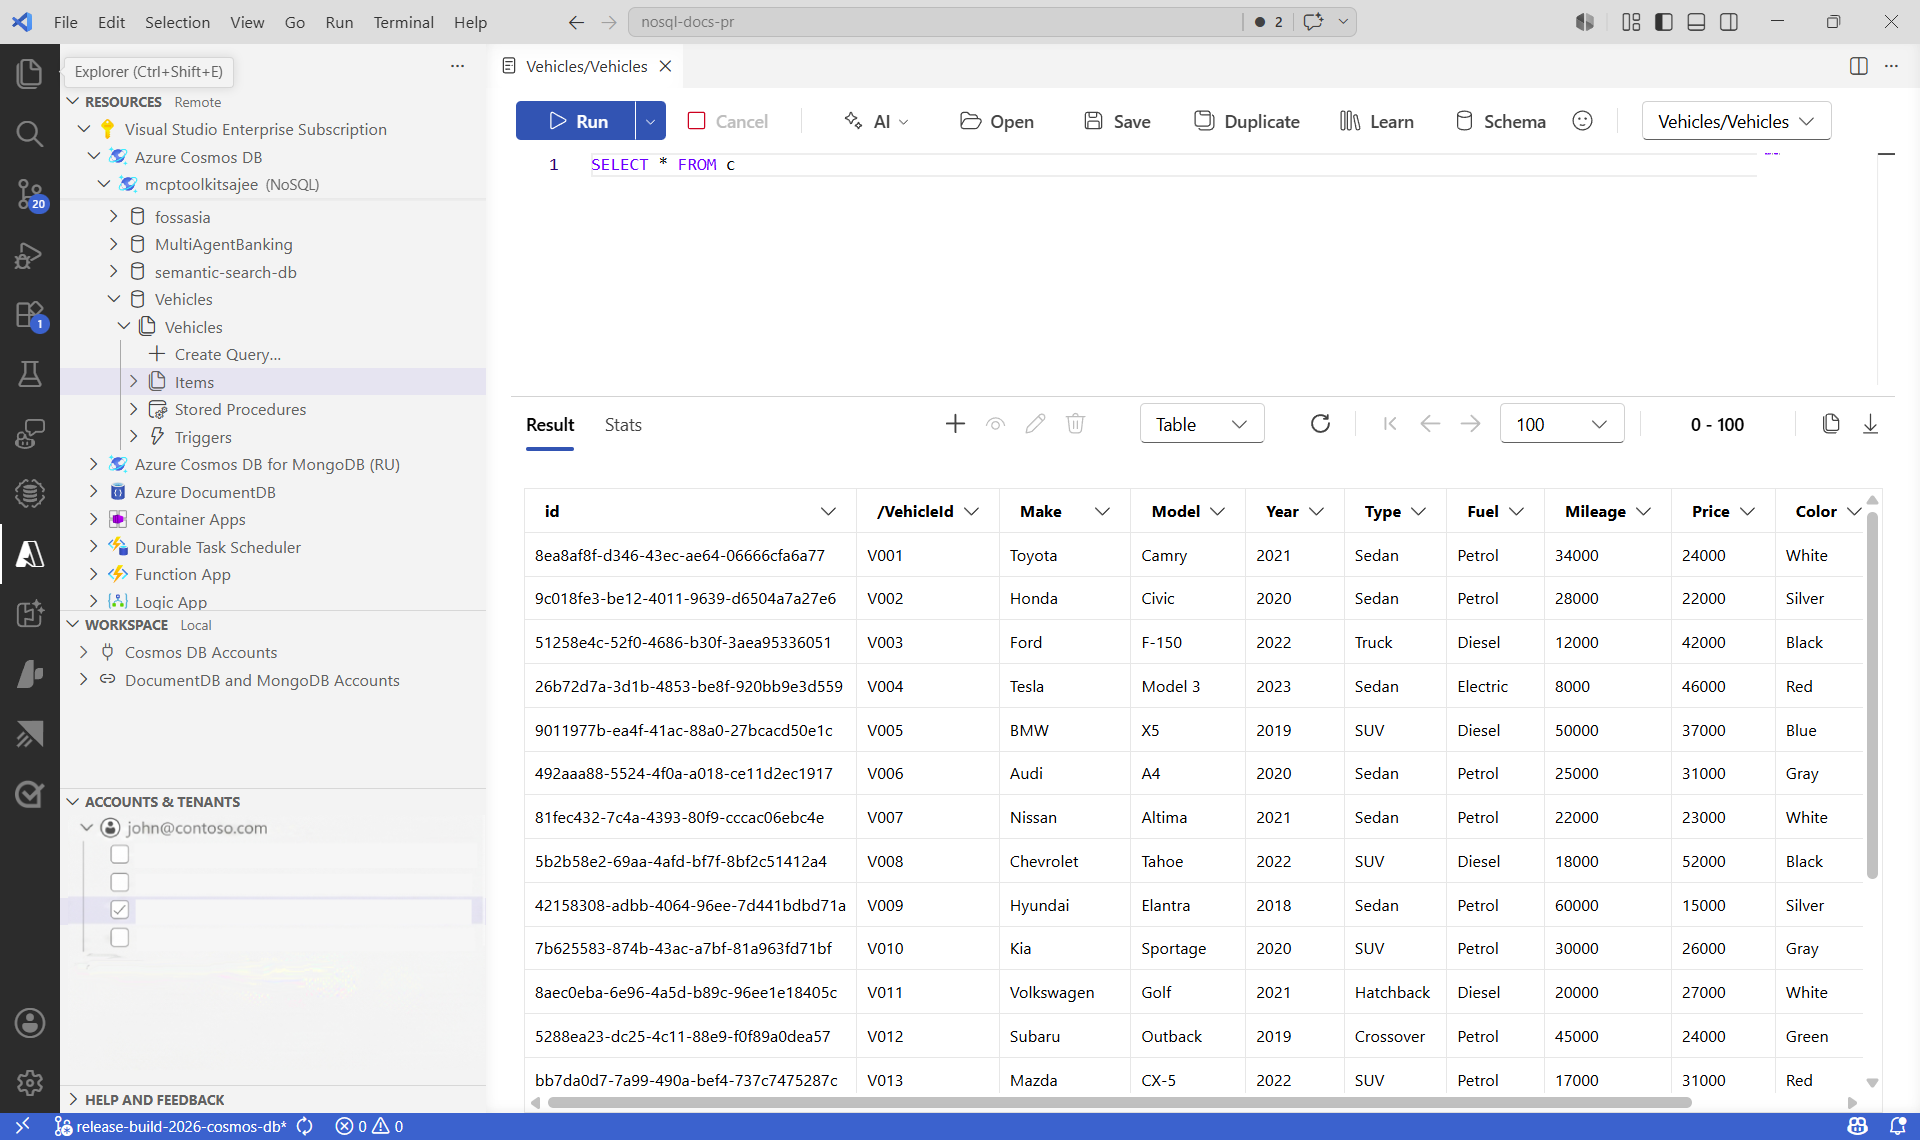Open the notifications bell in status bar
Image resolution: width=1920 pixels, height=1140 pixels.
coord(1897,1126)
